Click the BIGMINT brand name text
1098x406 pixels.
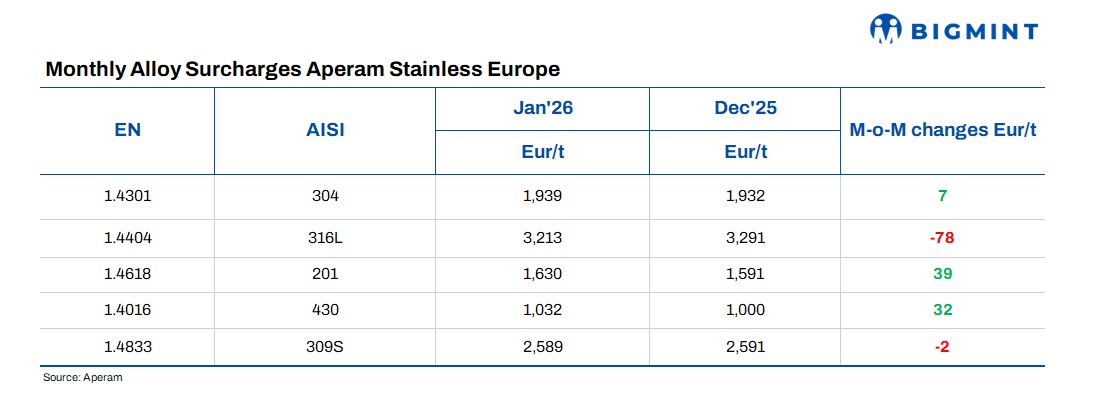coord(973,32)
